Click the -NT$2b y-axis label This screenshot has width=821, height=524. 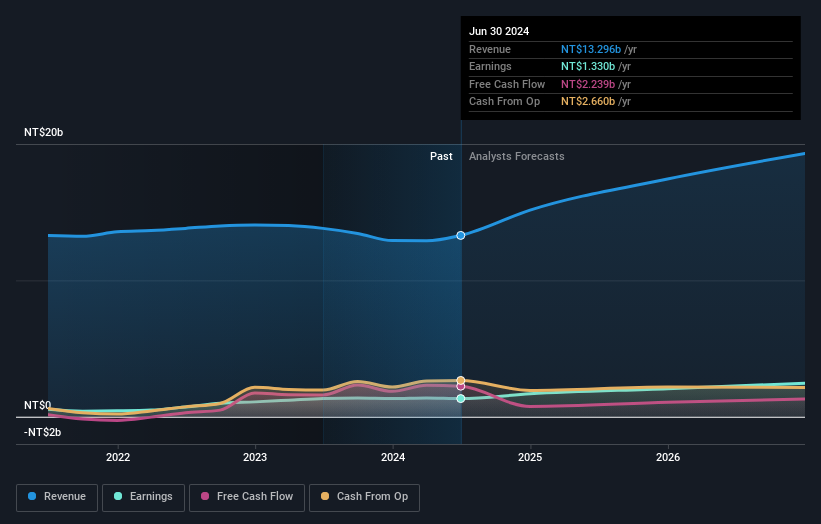tap(42, 432)
